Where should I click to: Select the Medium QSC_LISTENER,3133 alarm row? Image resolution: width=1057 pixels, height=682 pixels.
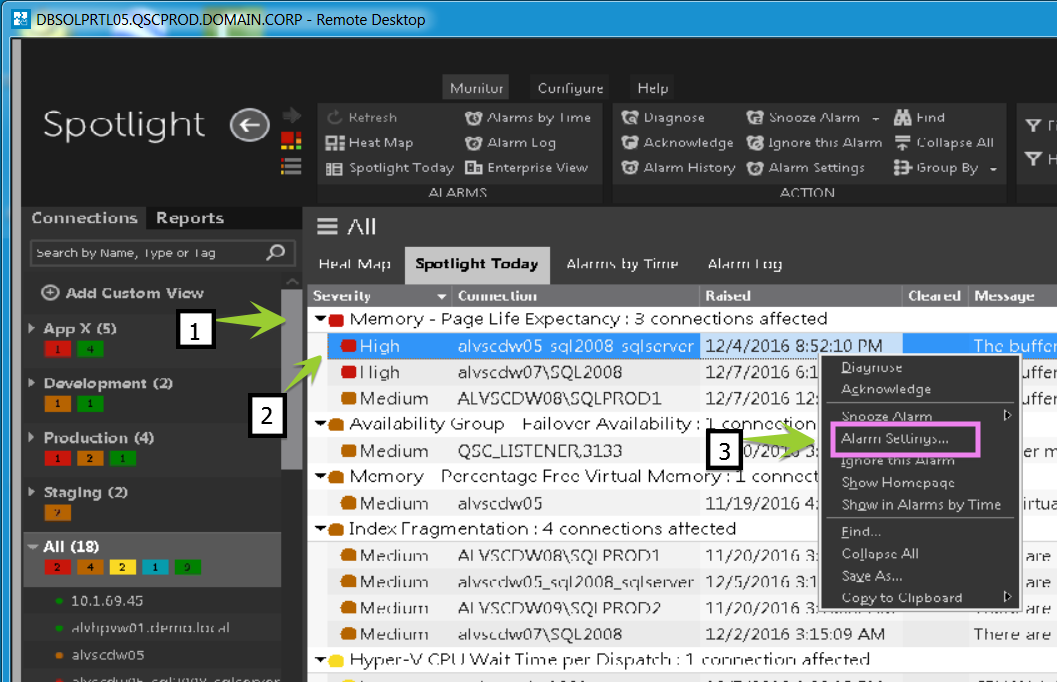click(681, 451)
